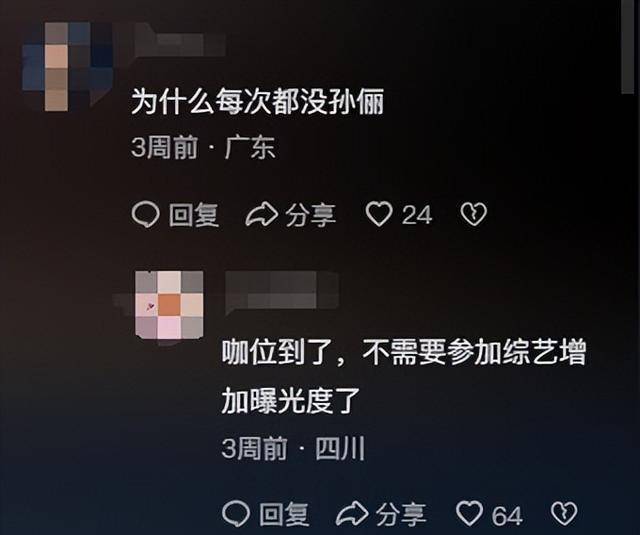
Task: Dislike the 四川 reply with the broken heart
Action: coord(564,513)
